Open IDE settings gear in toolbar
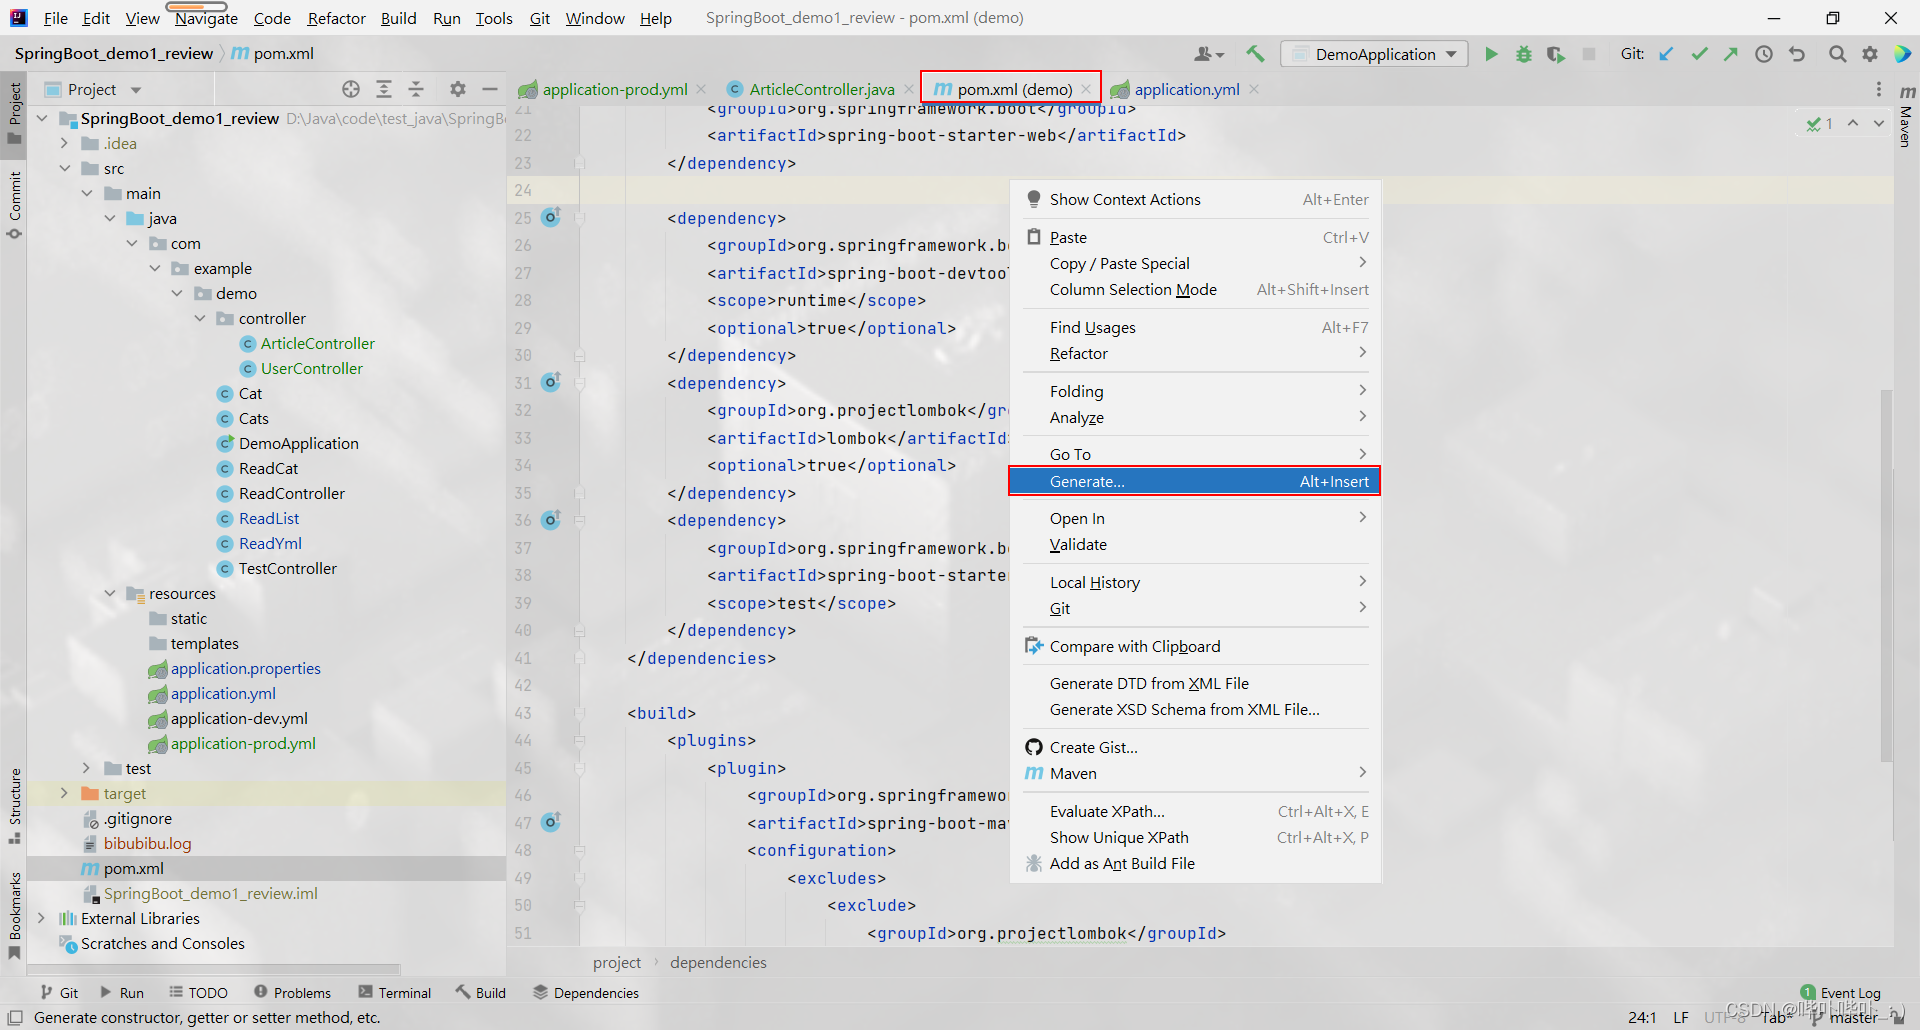 (1870, 54)
